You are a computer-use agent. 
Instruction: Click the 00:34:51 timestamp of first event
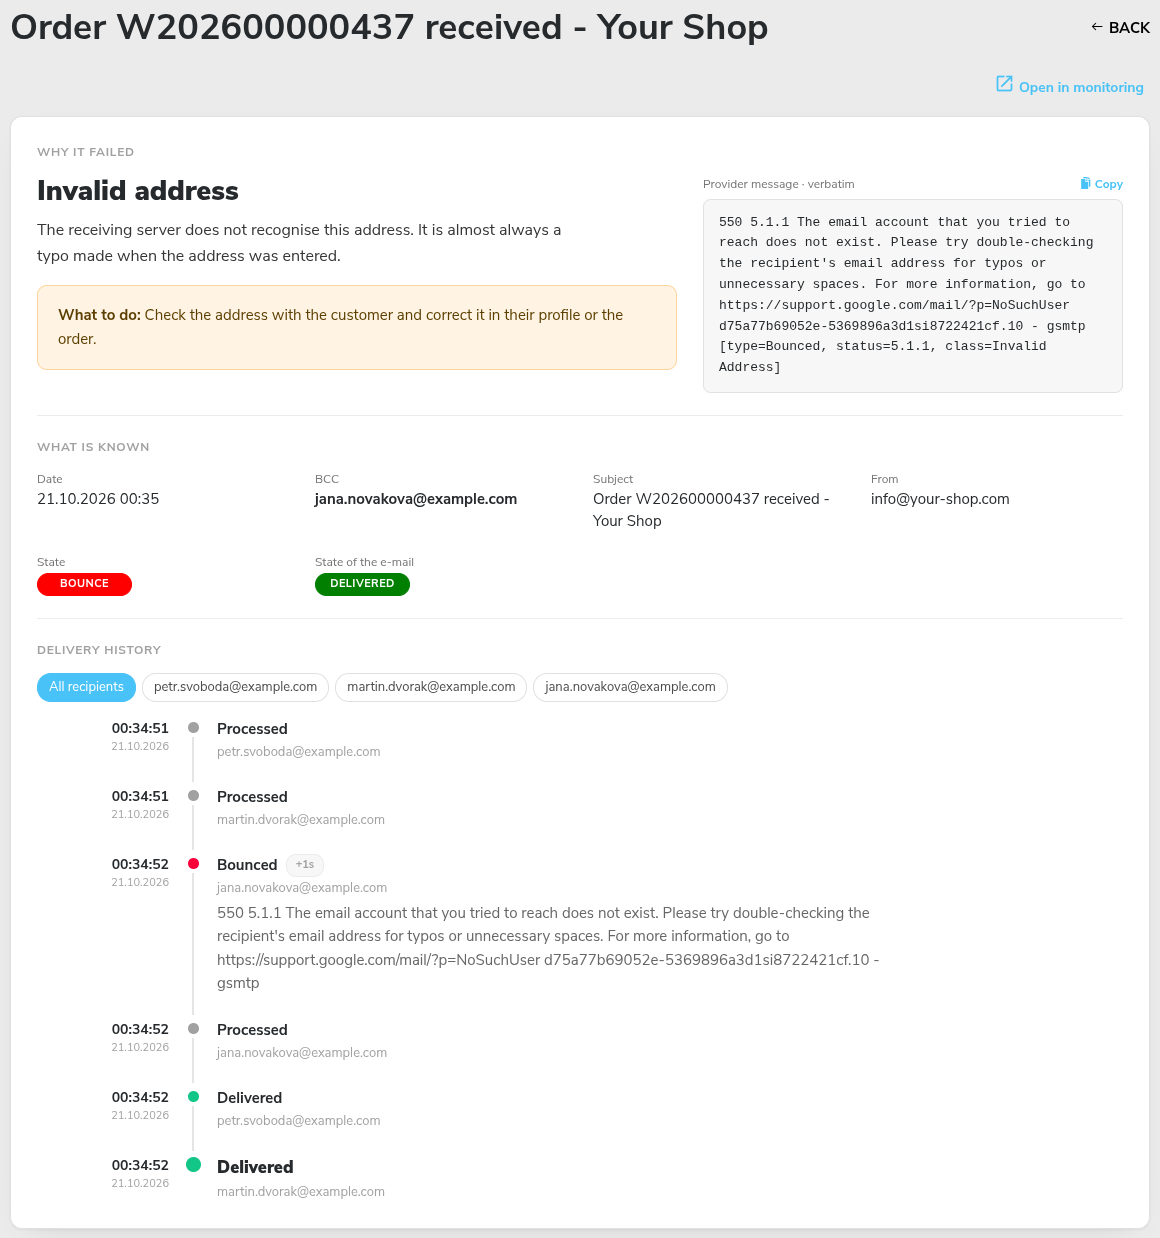(140, 728)
